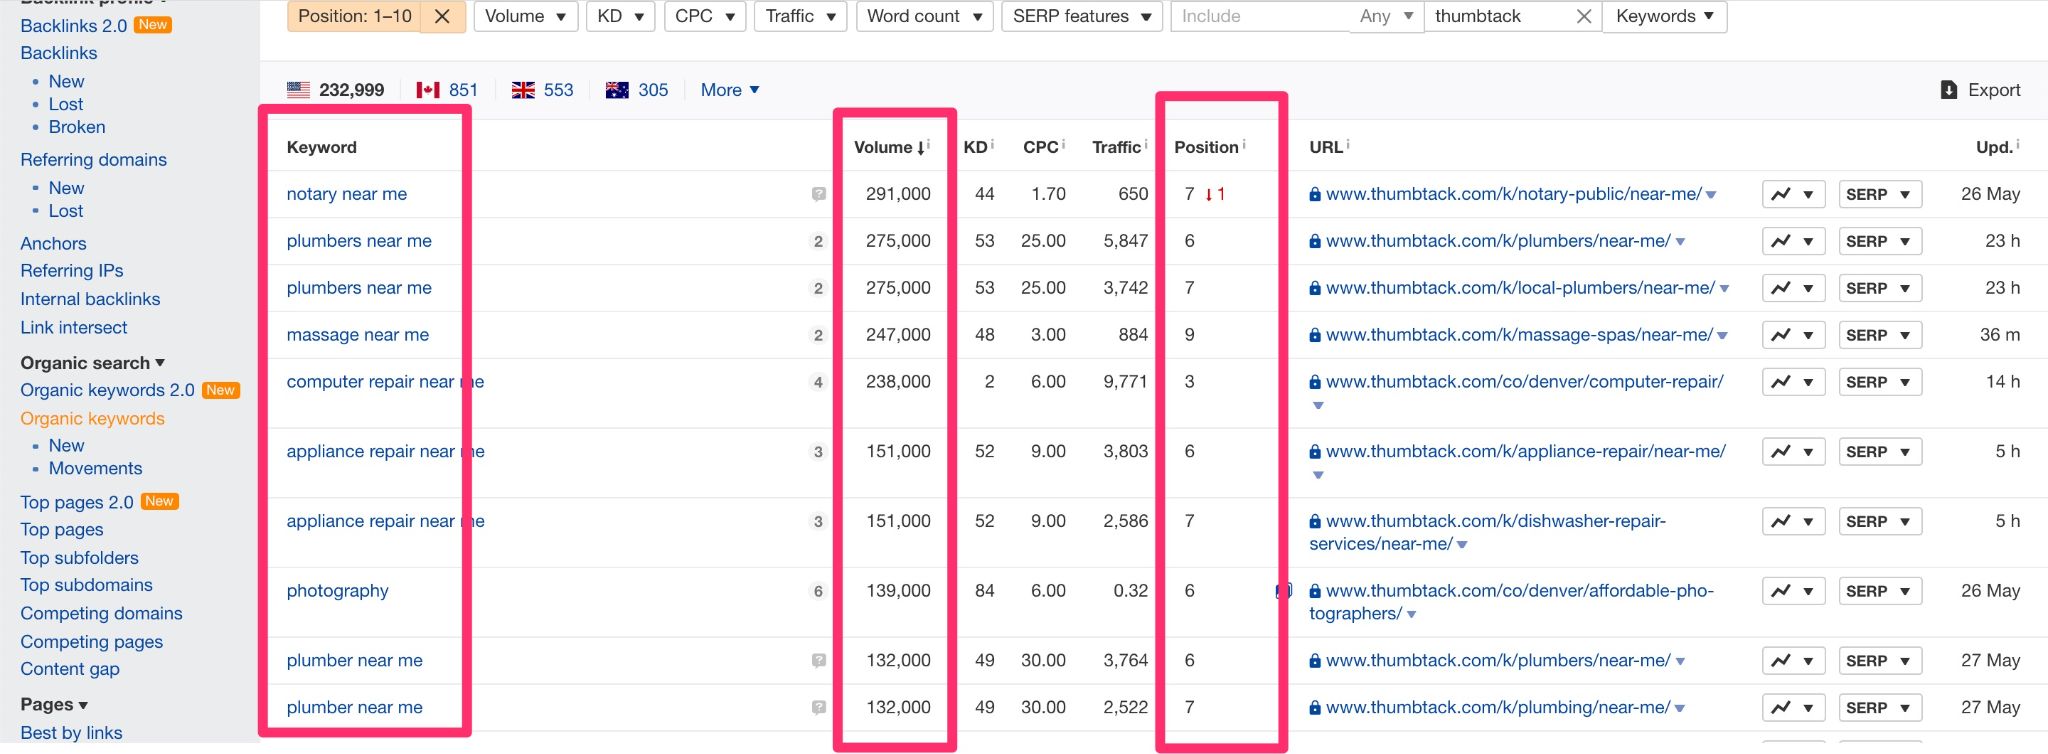Open the notary-public/near-me URL
Screen dimensions: 2048x754
pyautogui.click(x=1513, y=194)
